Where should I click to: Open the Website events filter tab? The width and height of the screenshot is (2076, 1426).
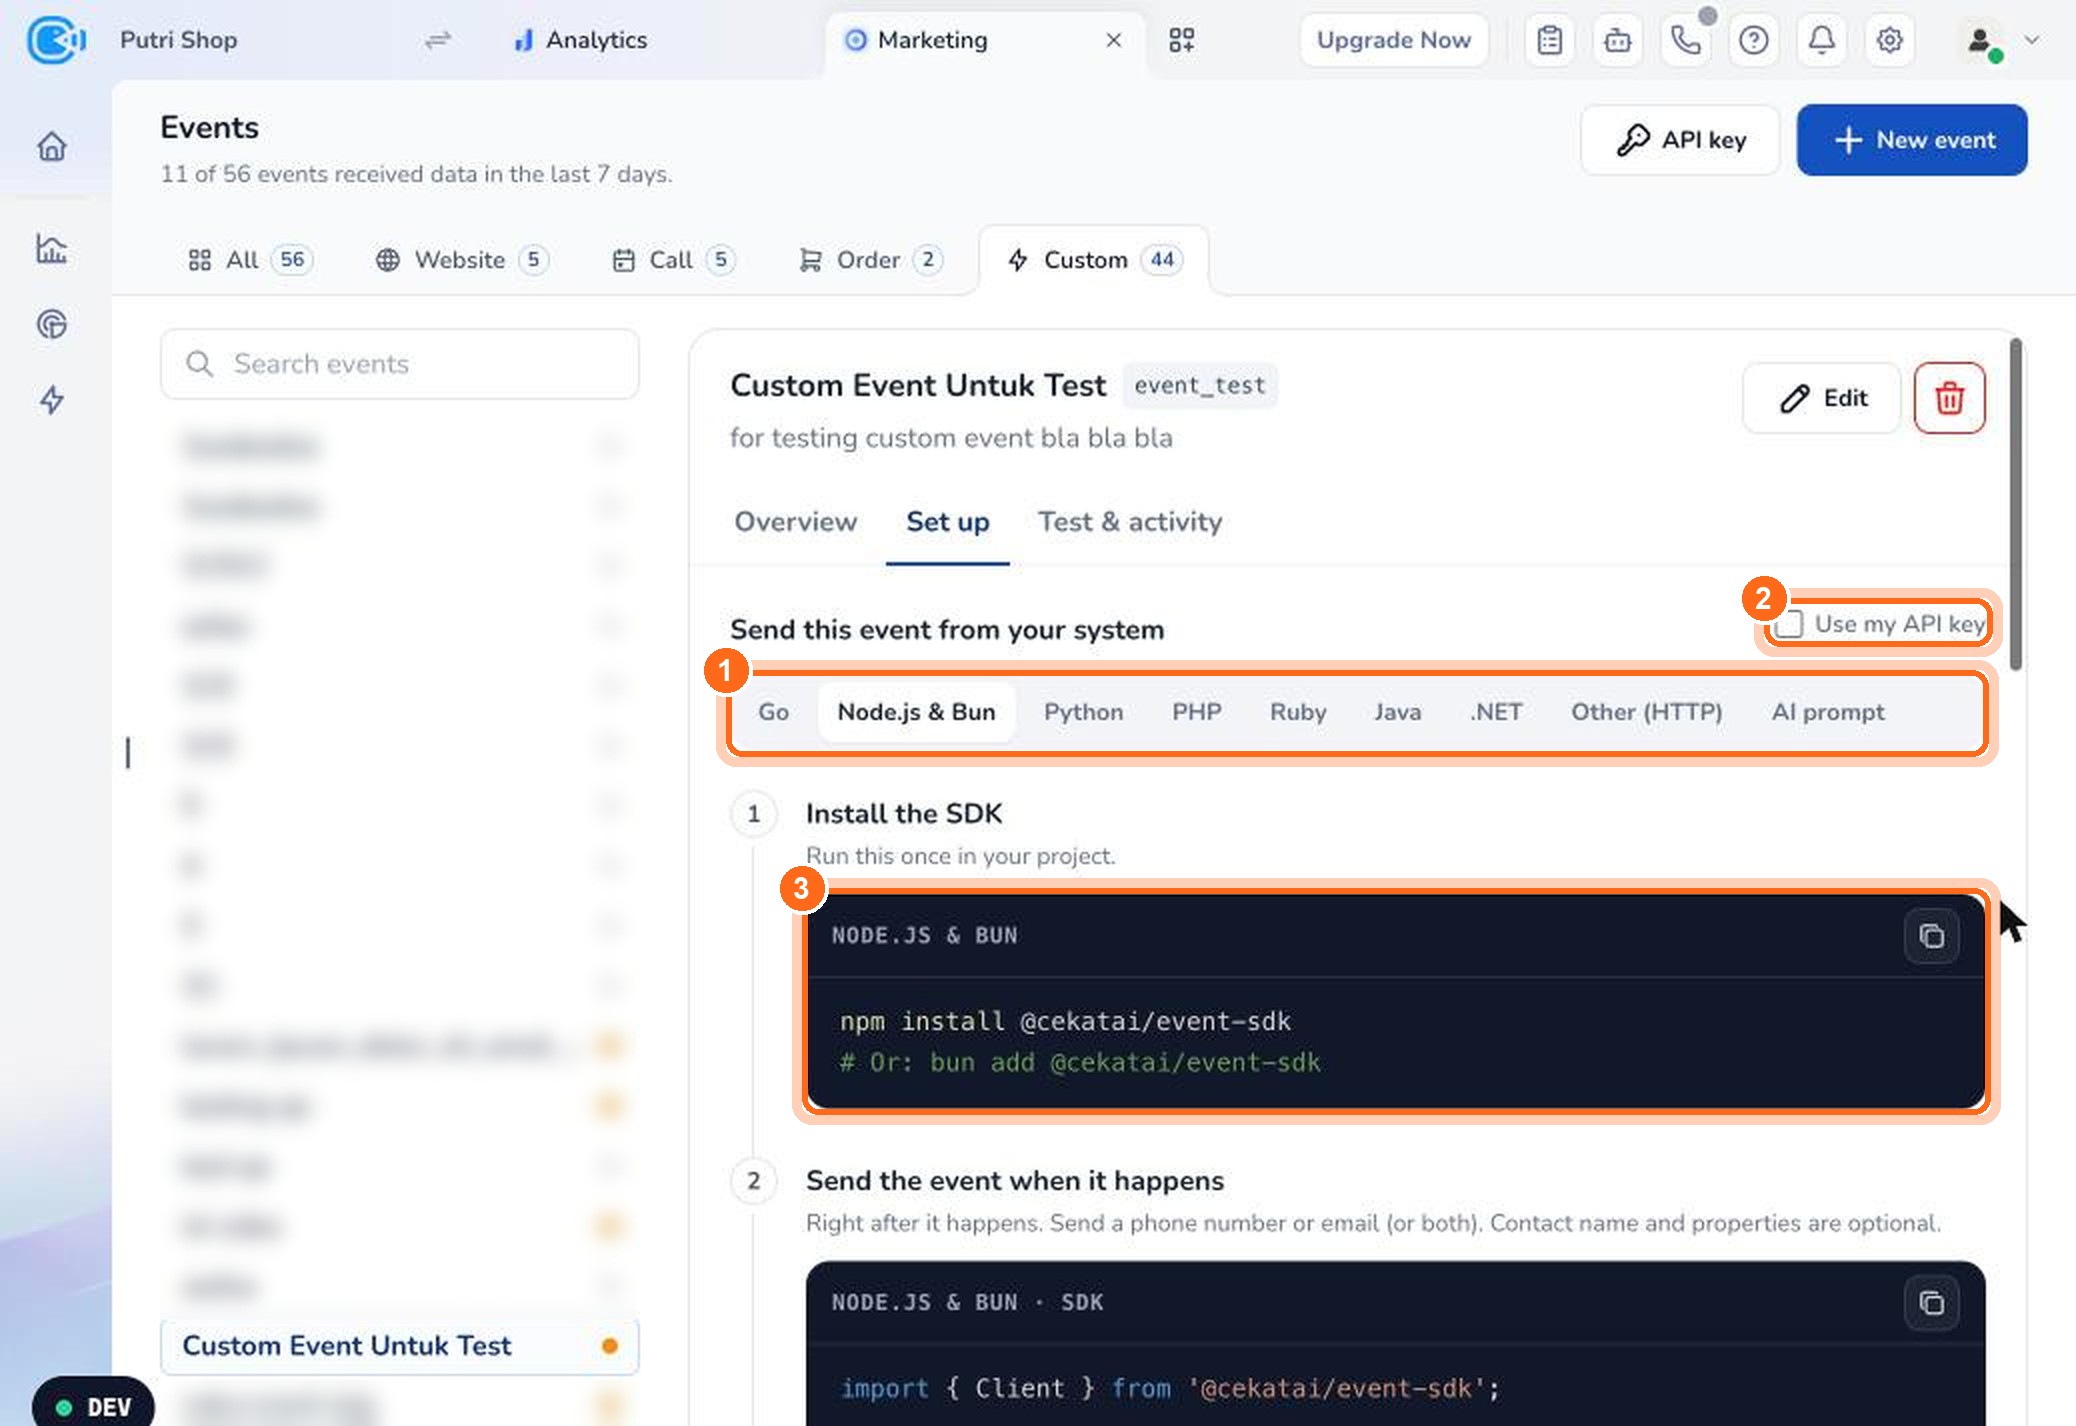pyautogui.click(x=461, y=260)
